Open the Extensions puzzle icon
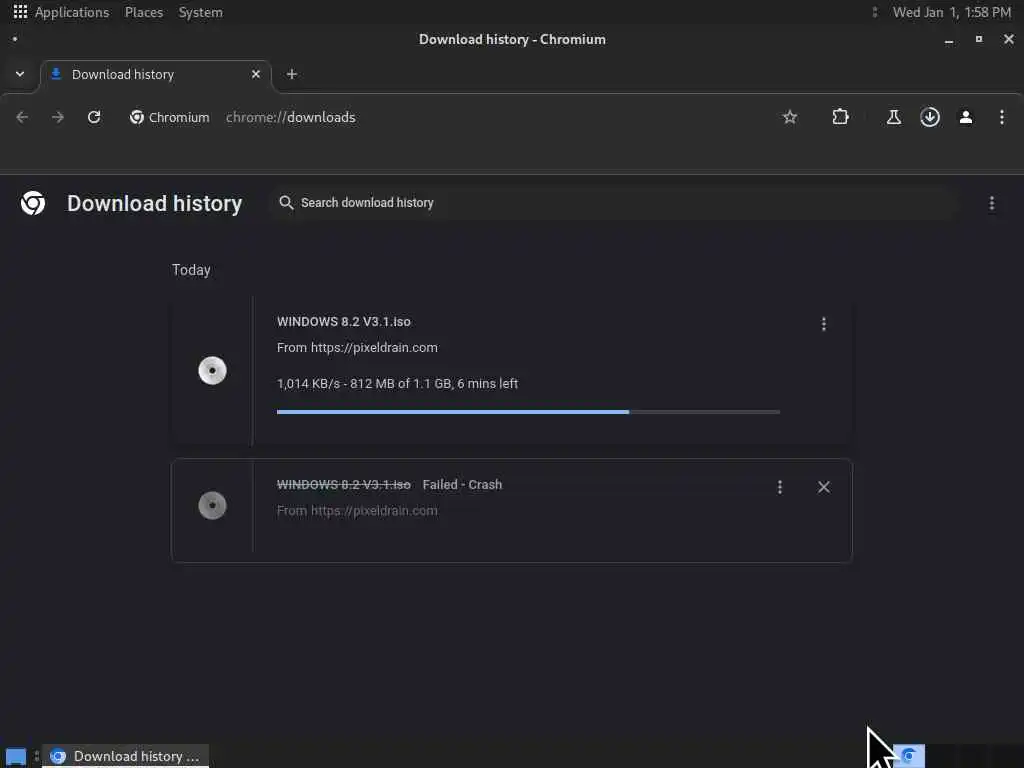The width and height of the screenshot is (1024, 768). tap(840, 118)
